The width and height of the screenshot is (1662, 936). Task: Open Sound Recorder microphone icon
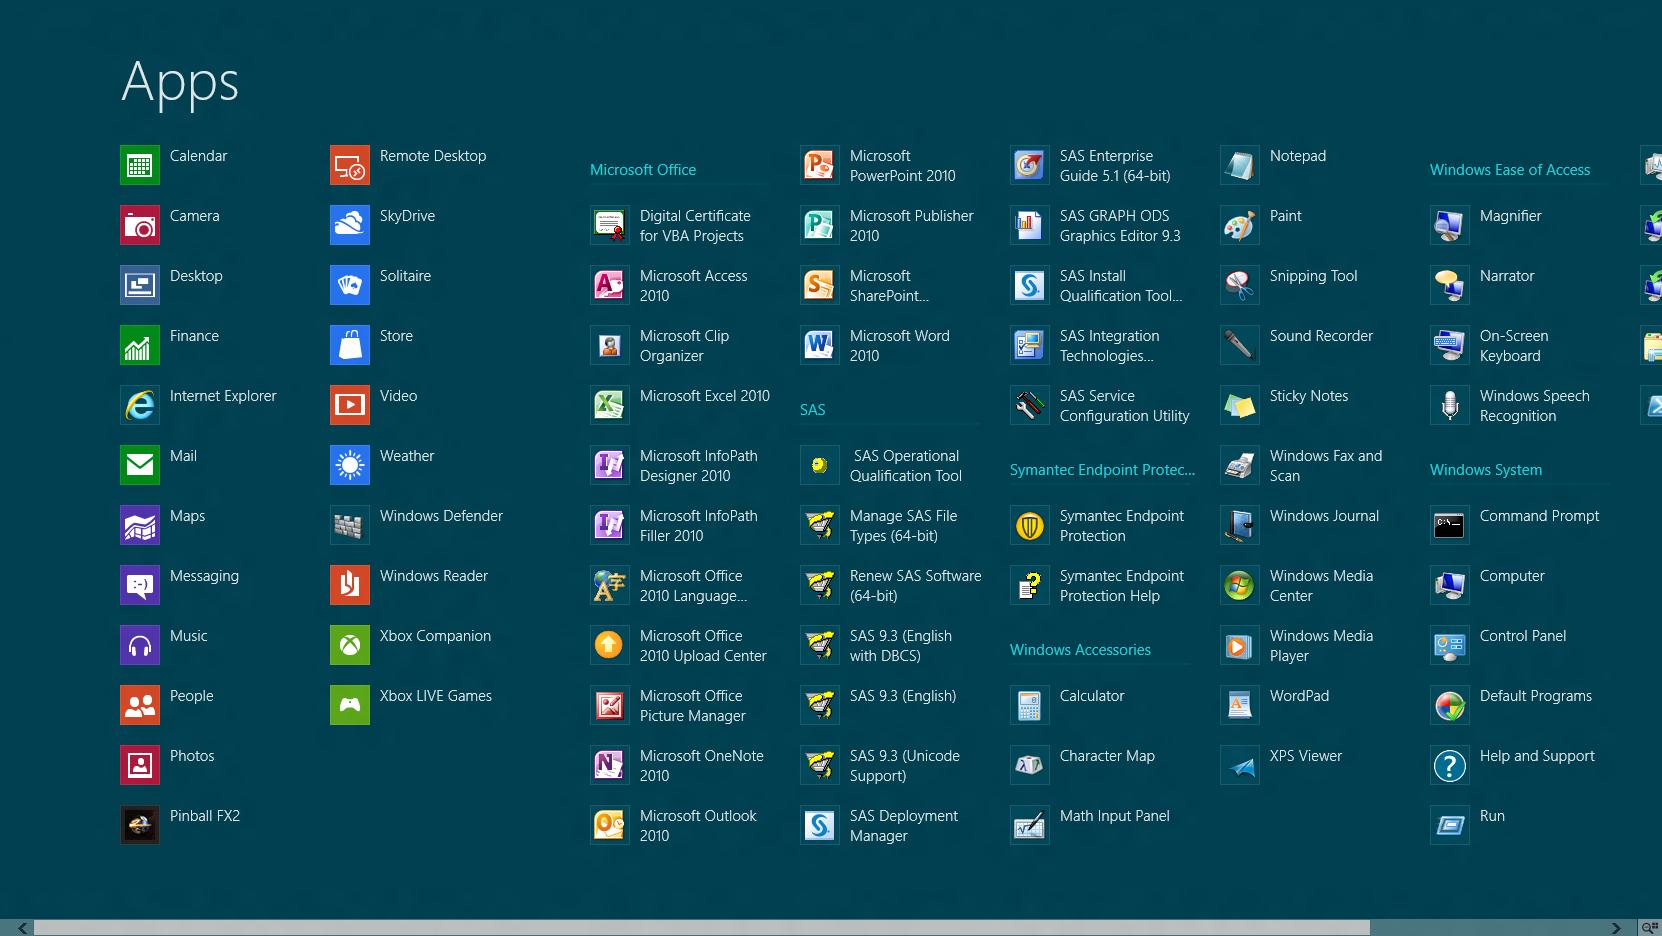click(1240, 345)
